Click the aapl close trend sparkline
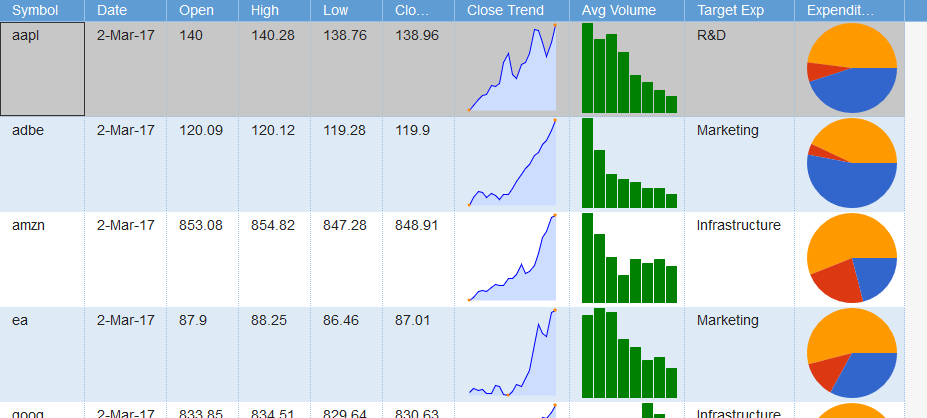927x418 pixels. pos(512,67)
